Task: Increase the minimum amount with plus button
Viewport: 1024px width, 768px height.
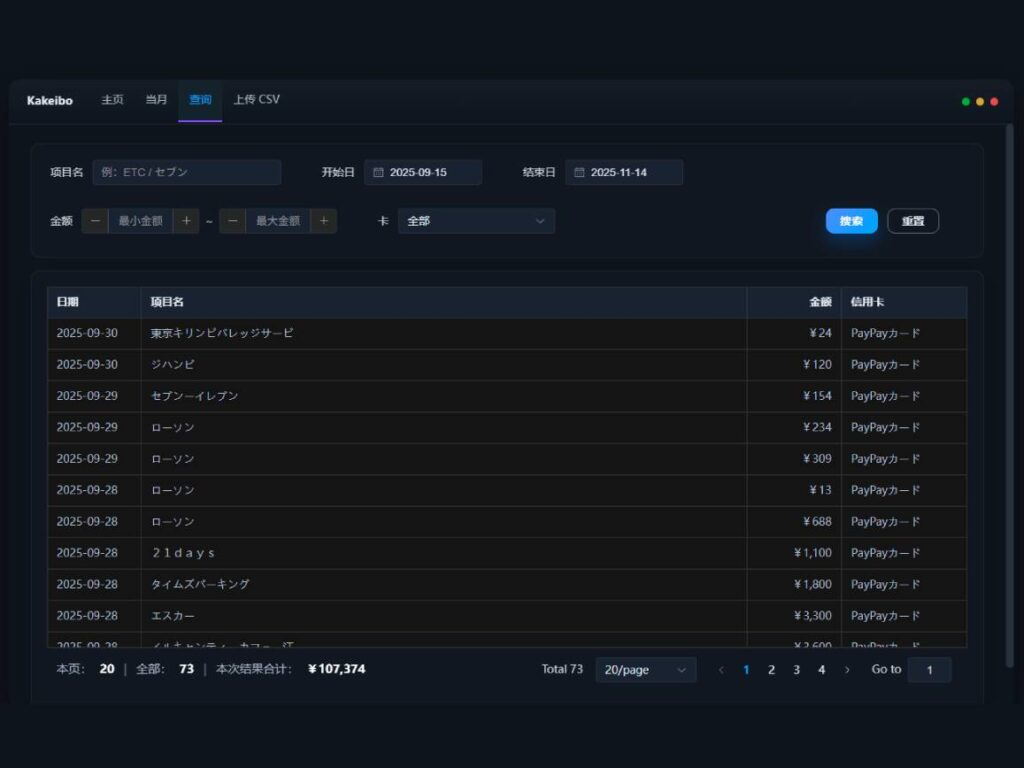Action: pos(186,221)
